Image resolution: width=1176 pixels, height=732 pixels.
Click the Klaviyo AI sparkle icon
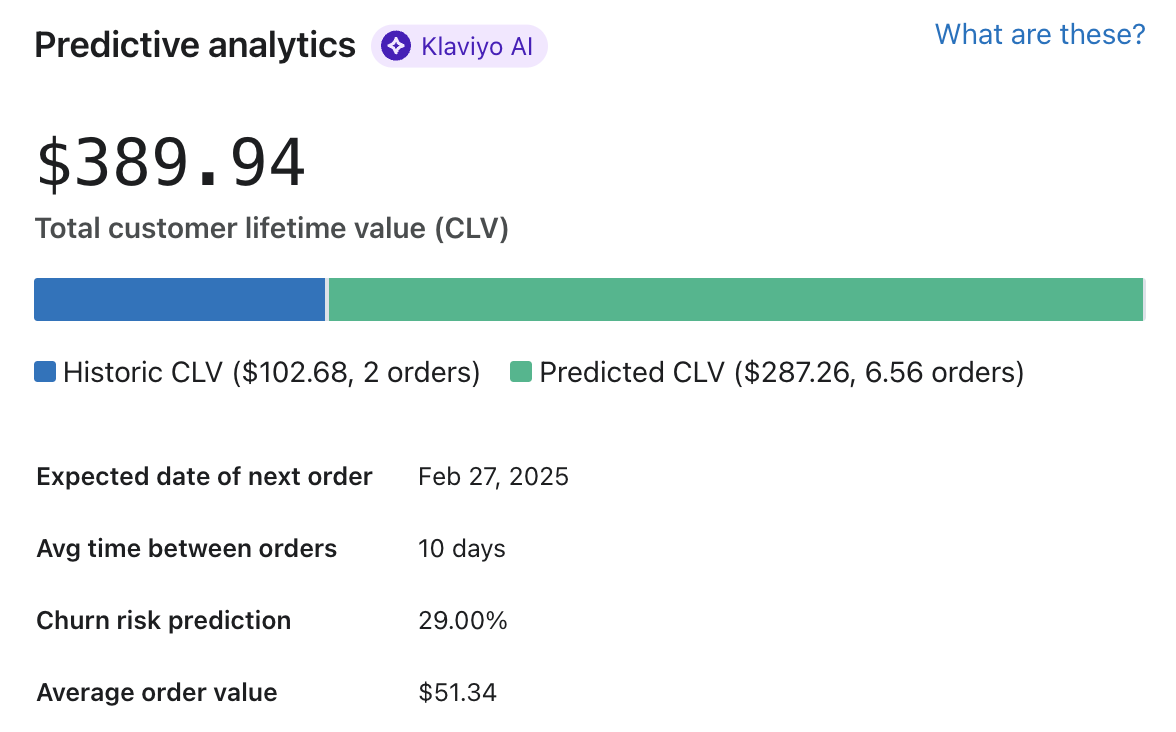(395, 45)
